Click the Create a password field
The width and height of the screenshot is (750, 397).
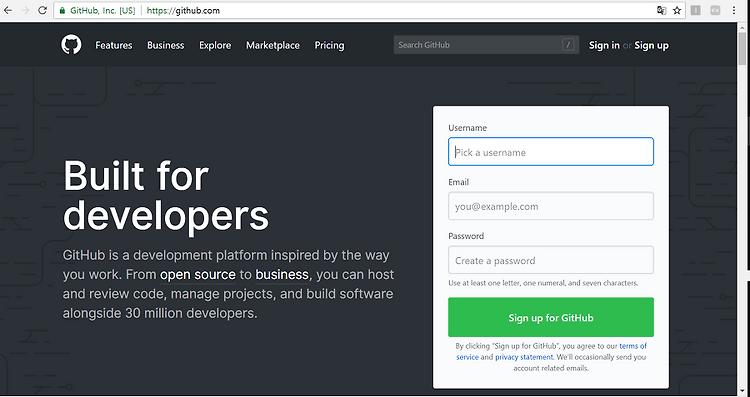pyautogui.click(x=551, y=260)
